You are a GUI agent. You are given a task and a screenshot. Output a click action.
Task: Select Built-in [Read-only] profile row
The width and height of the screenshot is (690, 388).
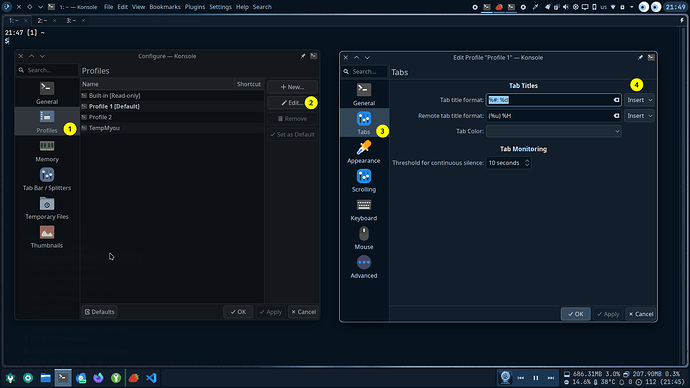pos(172,95)
